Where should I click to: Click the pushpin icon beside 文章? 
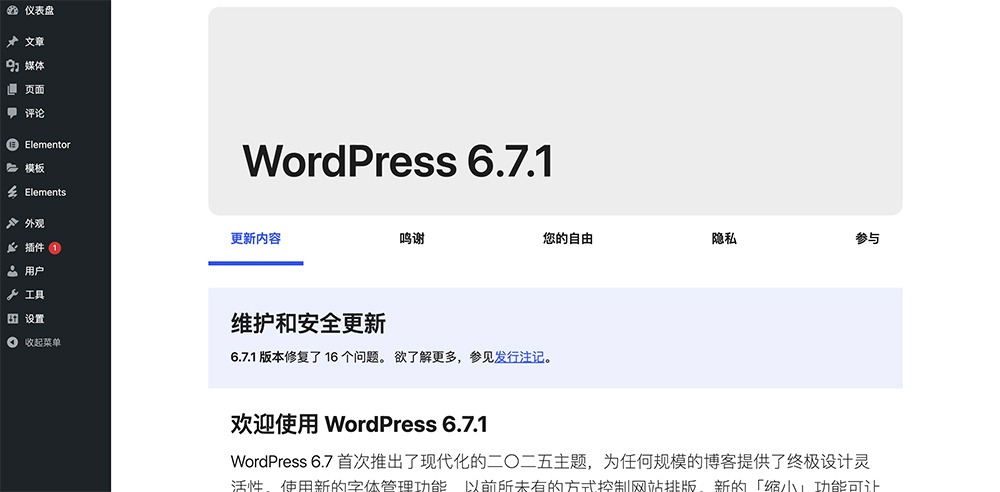pyautogui.click(x=12, y=42)
